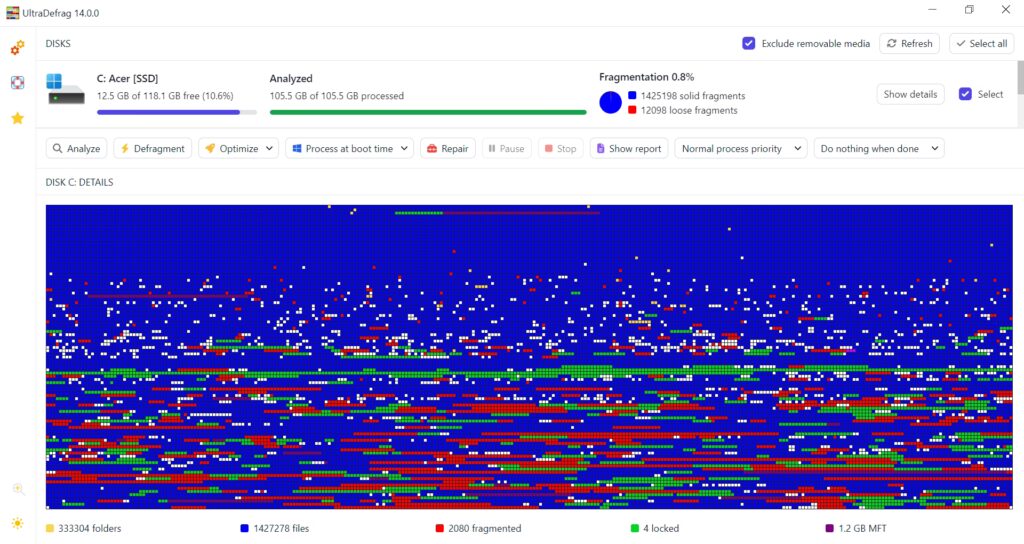Click the fragmentation pie chart icon
Viewport: 1024px width, 544px height.
pyautogui.click(x=611, y=103)
